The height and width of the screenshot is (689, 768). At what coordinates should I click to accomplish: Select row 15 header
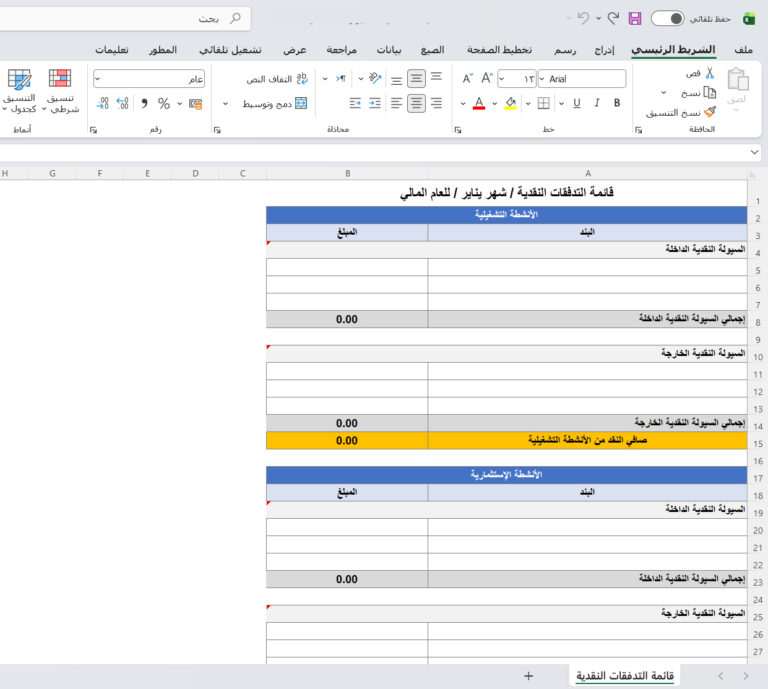[x=758, y=444]
